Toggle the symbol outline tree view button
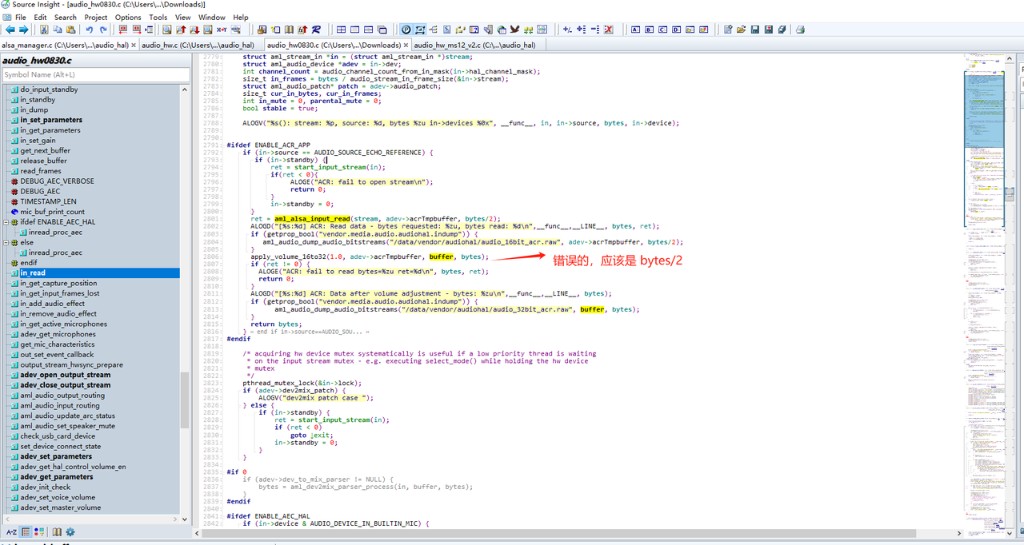 point(25,532)
